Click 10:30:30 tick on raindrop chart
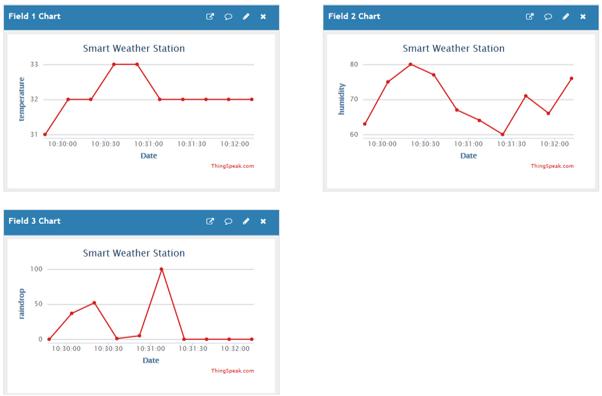The width and height of the screenshot is (602, 396). pos(108,349)
